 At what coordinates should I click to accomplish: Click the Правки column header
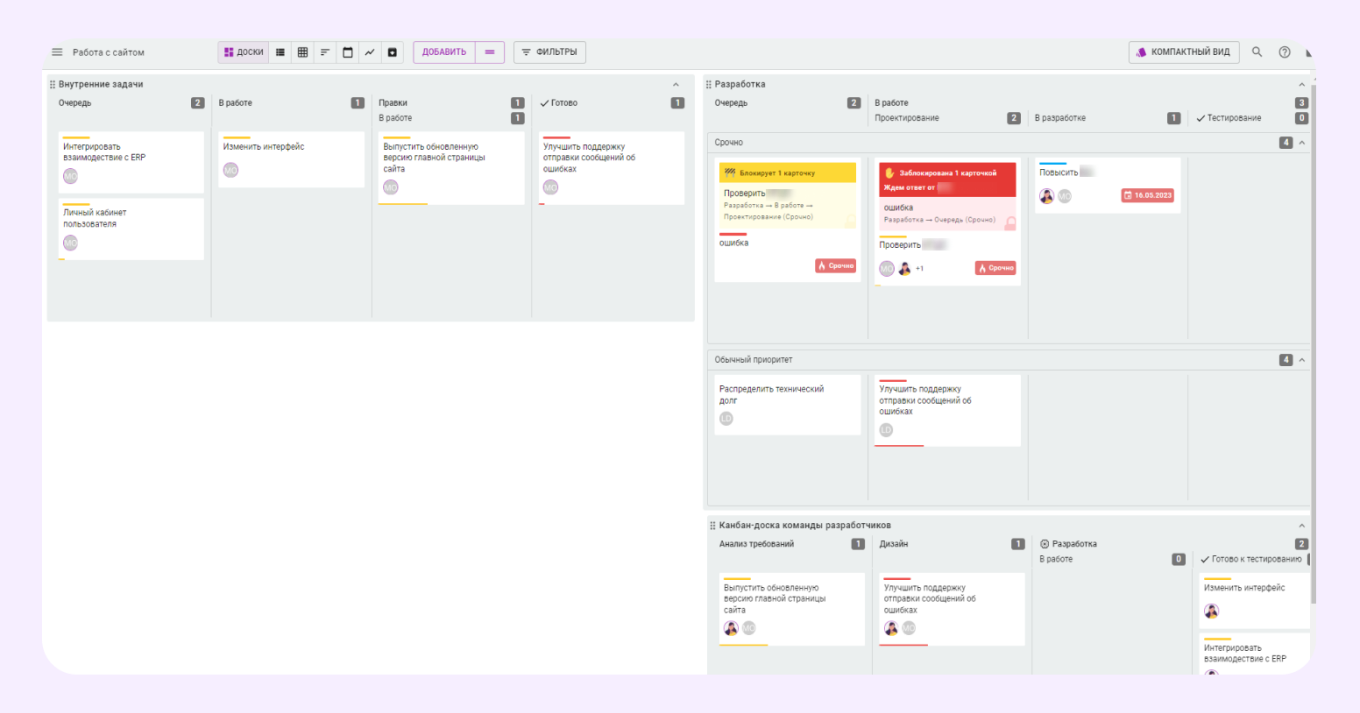click(x=393, y=103)
